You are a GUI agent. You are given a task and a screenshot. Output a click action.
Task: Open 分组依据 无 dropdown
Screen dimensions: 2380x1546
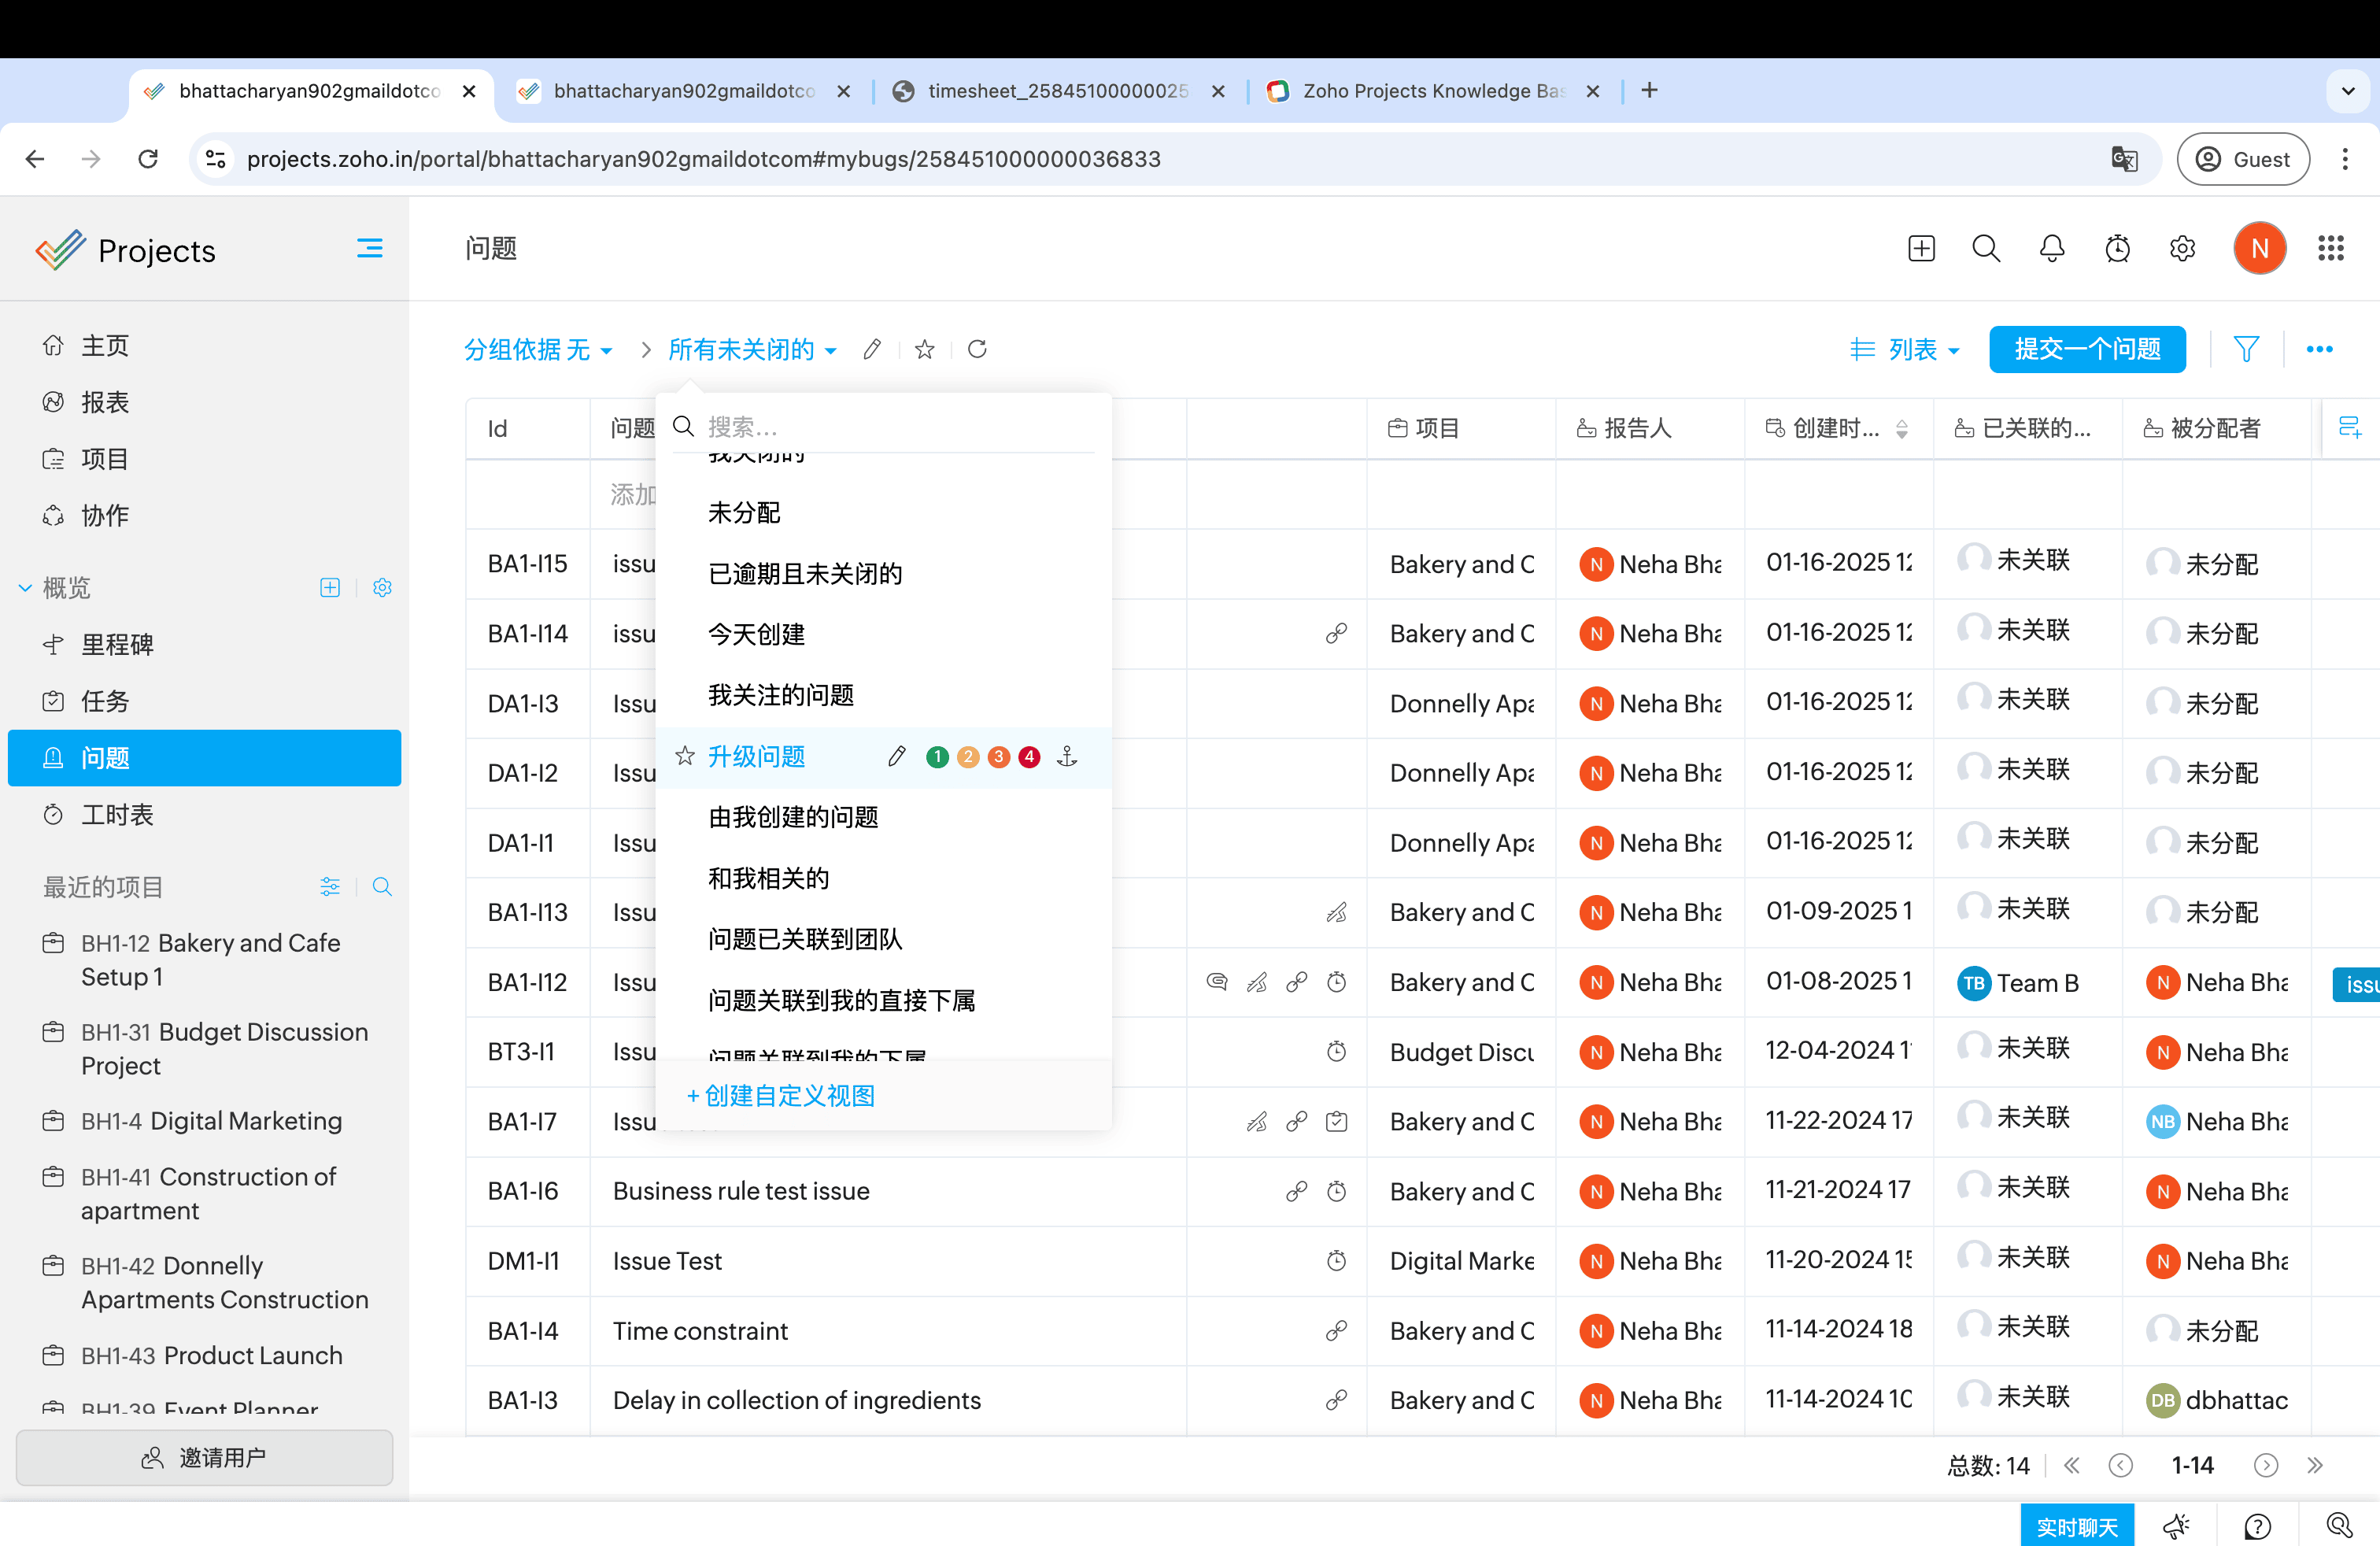(537, 349)
